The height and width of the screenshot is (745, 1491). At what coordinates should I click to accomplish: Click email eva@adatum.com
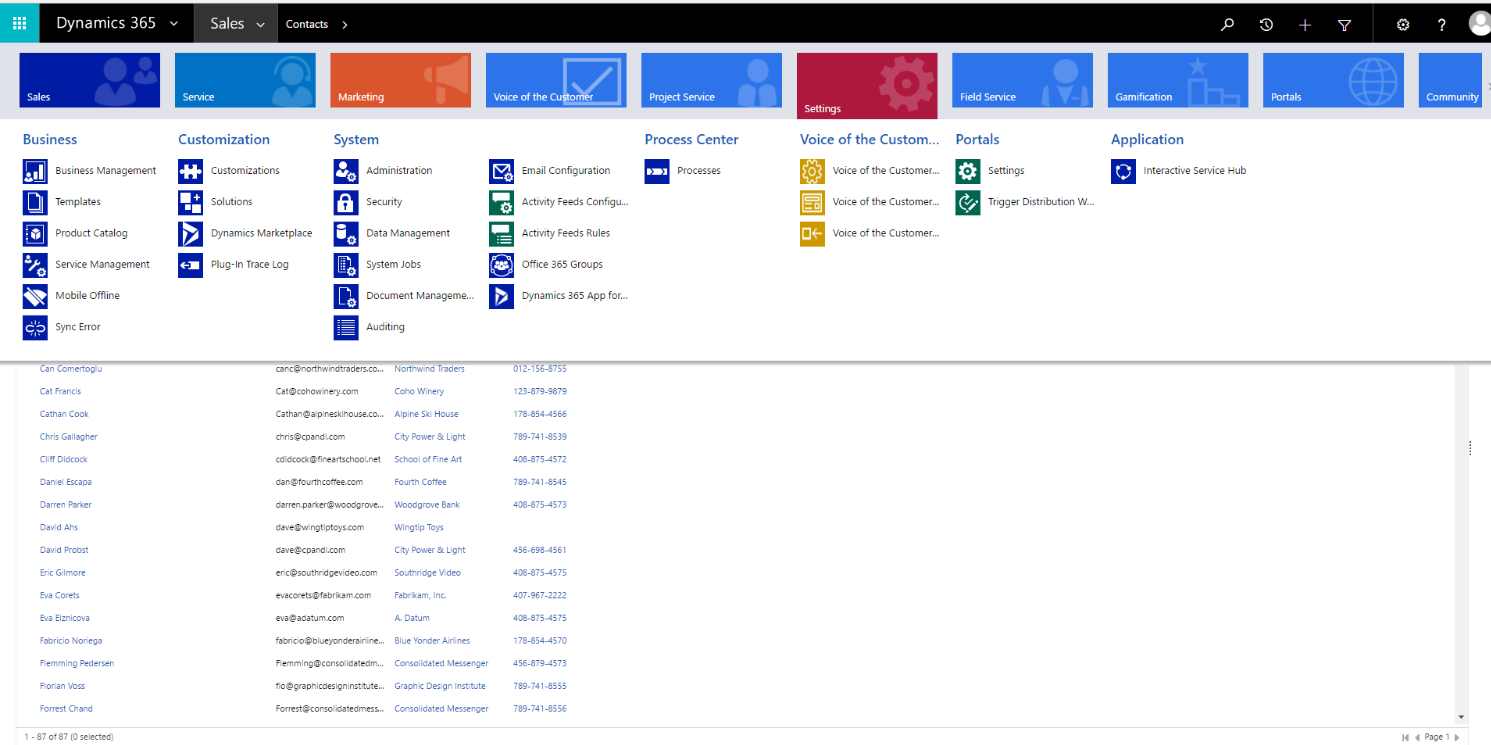(x=310, y=618)
